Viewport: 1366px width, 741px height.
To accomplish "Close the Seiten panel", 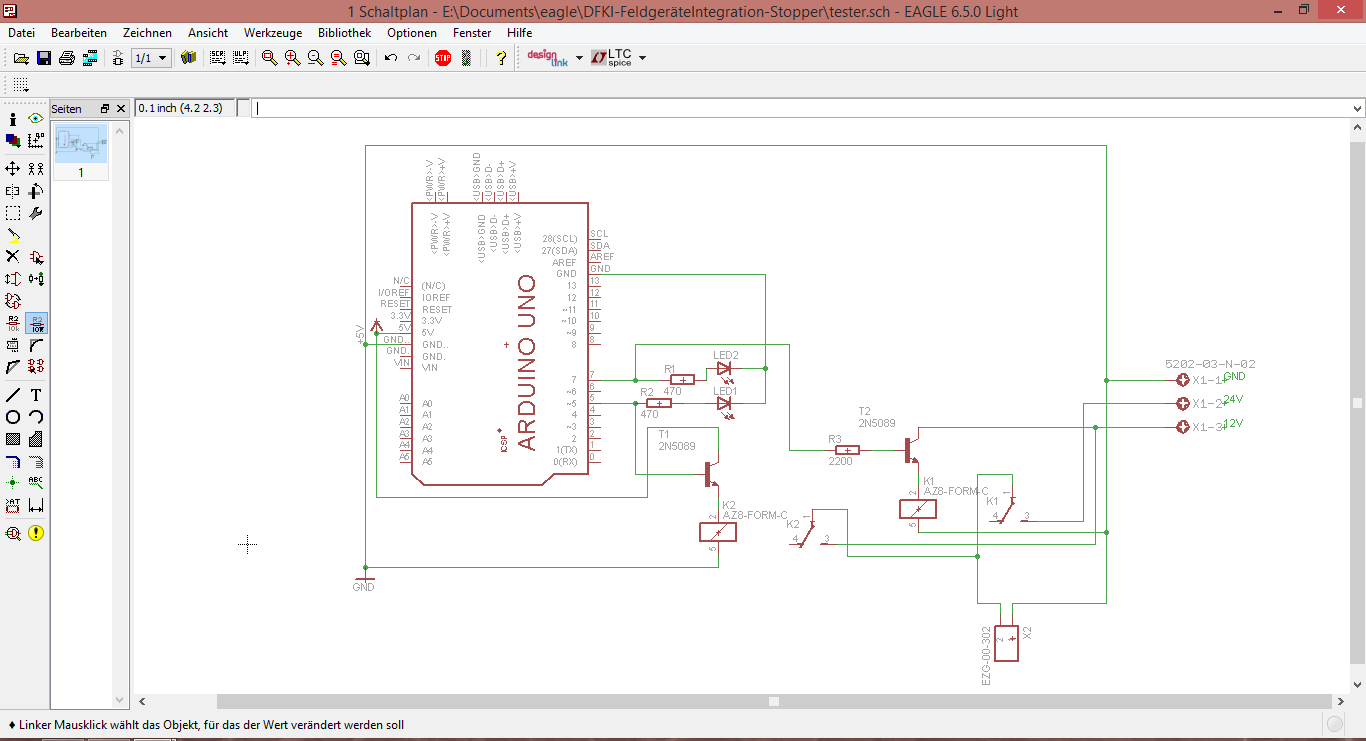I will click(x=121, y=108).
